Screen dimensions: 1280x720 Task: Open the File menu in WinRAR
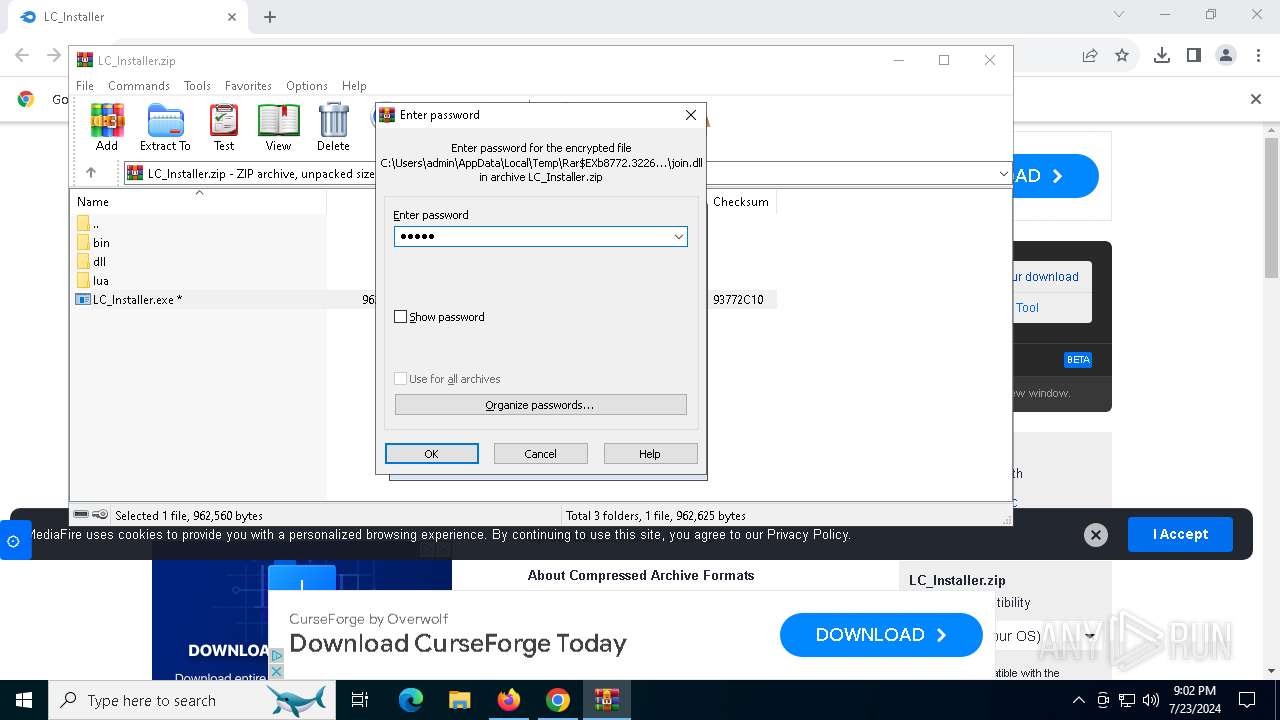pyautogui.click(x=85, y=86)
